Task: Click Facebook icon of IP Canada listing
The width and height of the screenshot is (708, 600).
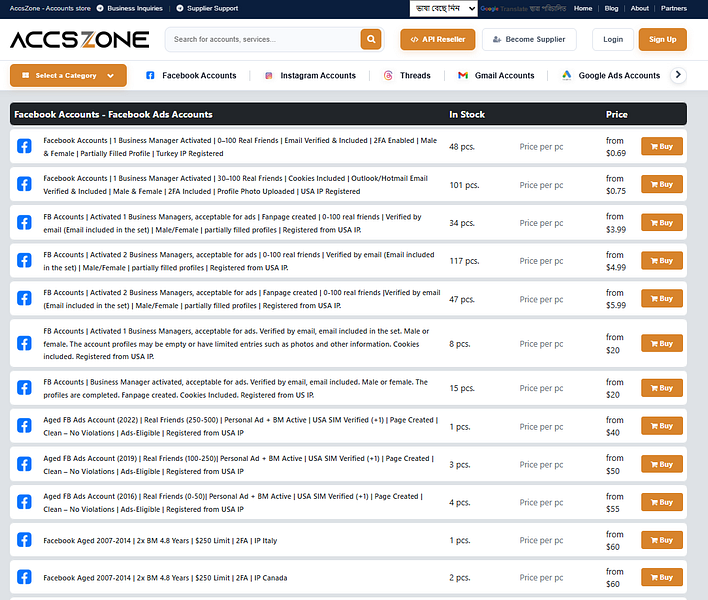Action: click(x=24, y=577)
